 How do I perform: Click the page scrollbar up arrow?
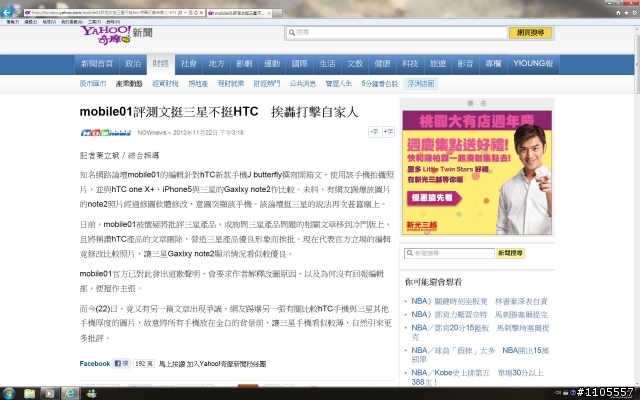(x=637, y=31)
